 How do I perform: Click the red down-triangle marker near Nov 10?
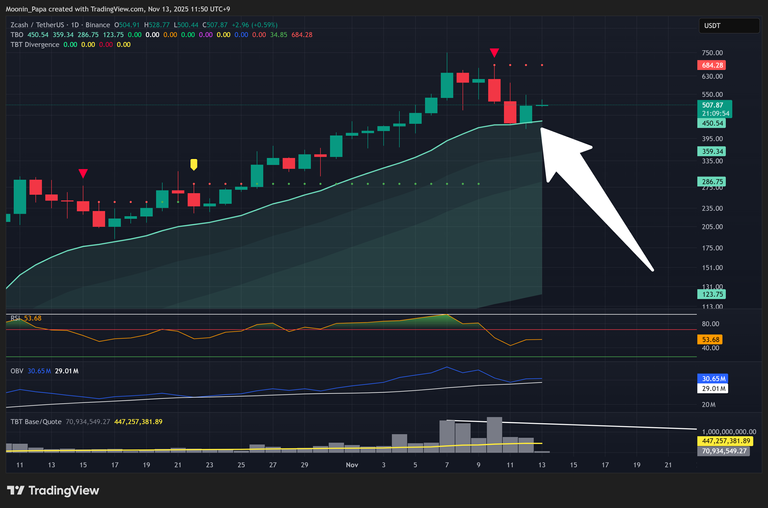click(x=494, y=52)
